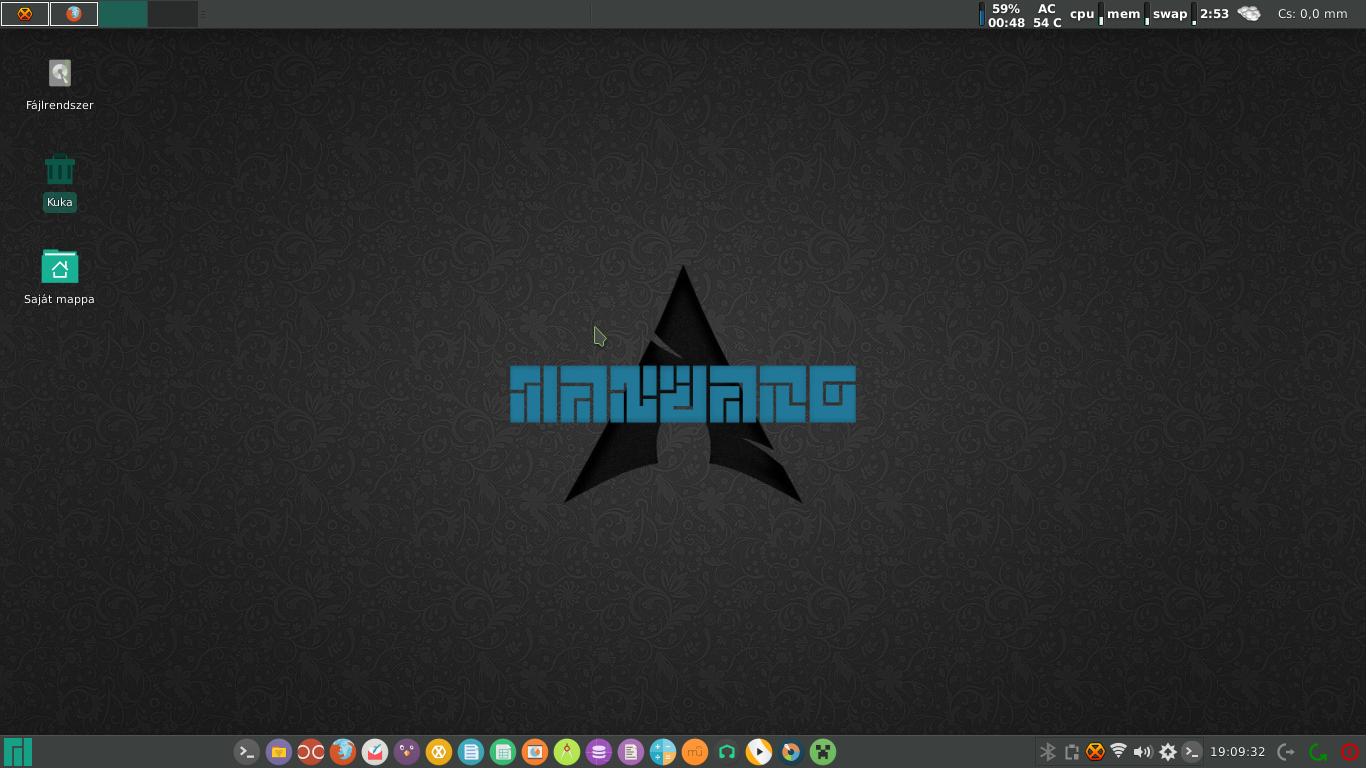Launch the green spreadsheet dock app
1366x768 pixels.
coord(503,752)
